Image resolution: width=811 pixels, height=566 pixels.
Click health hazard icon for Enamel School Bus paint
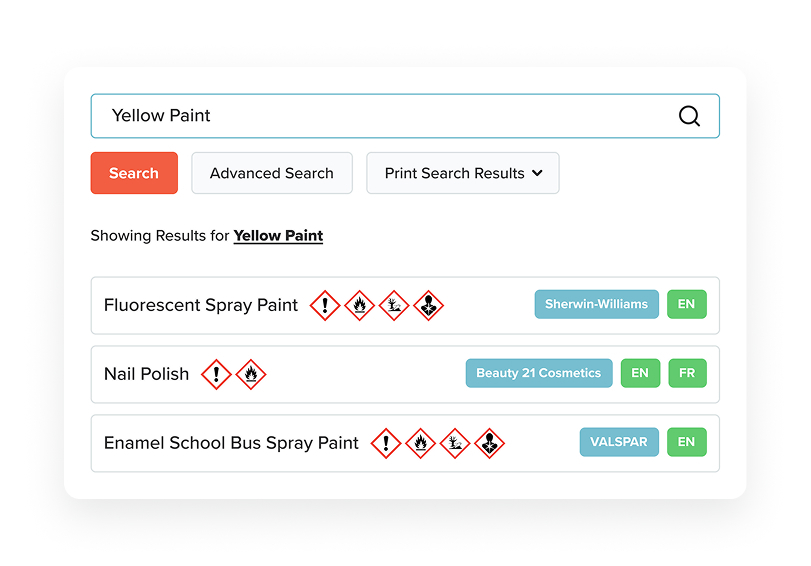tap(489, 443)
